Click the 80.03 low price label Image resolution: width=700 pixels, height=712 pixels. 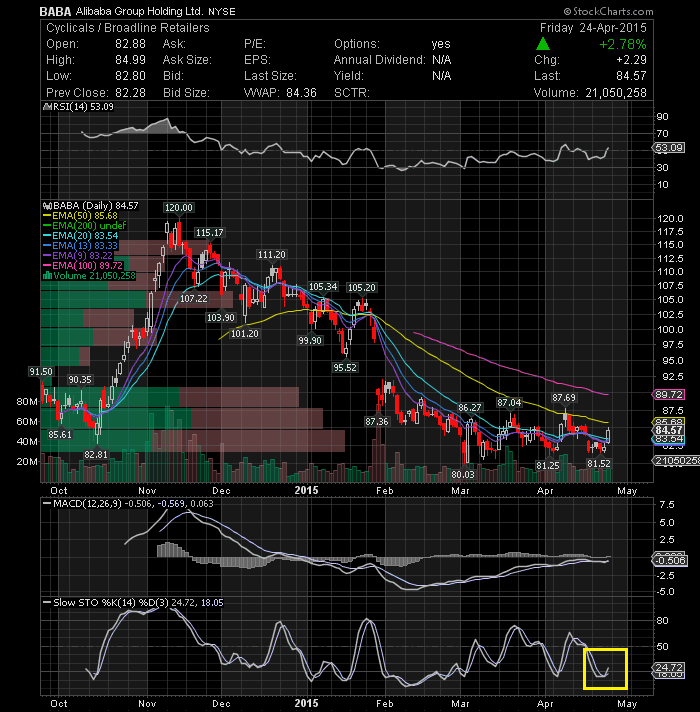pyautogui.click(x=463, y=475)
